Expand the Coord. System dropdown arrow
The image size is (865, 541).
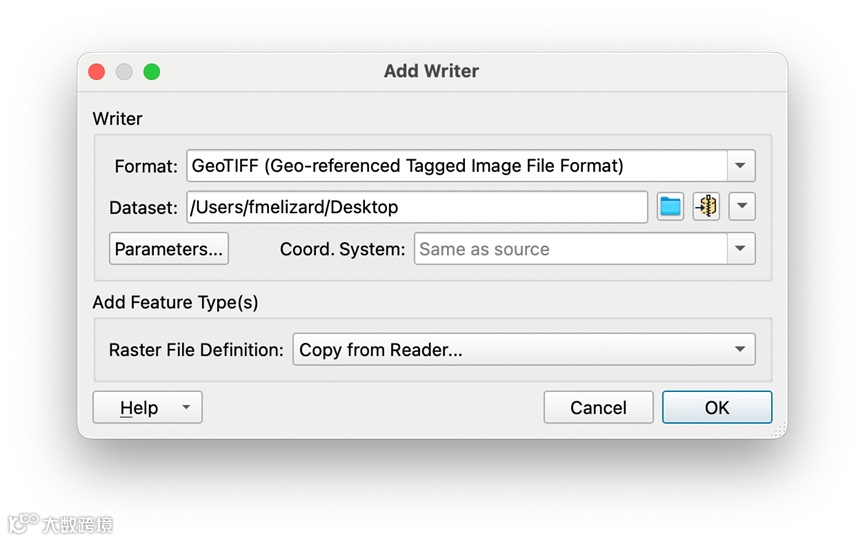click(x=741, y=249)
